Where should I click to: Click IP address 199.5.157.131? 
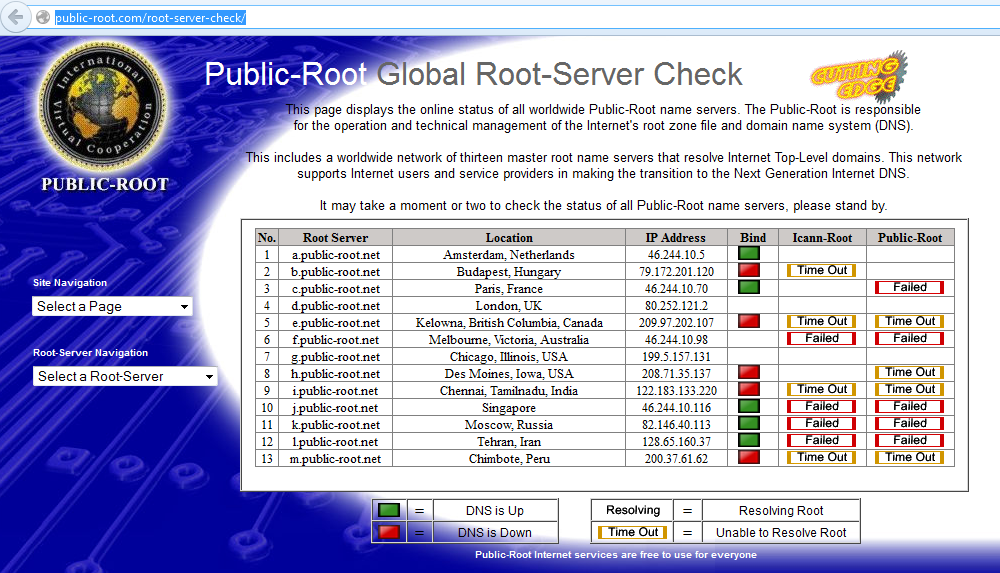[x=676, y=357]
